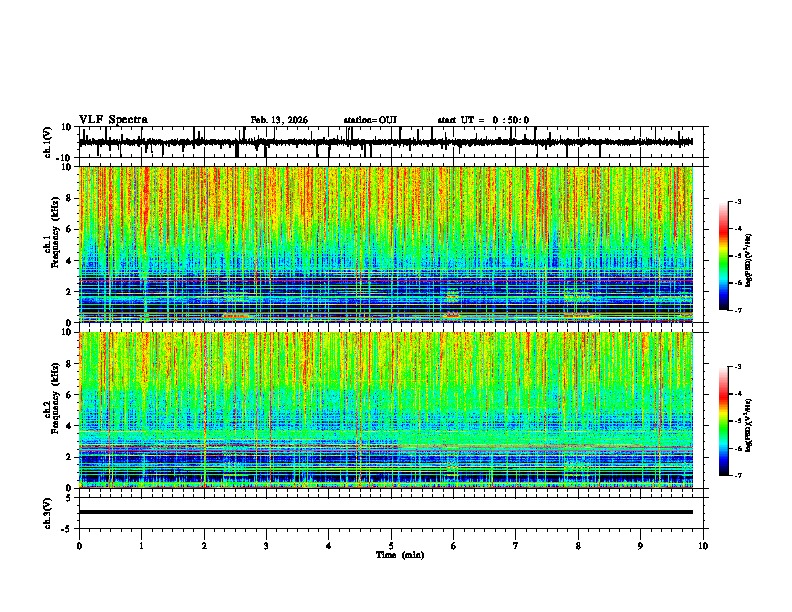This screenshot has height=612, width=792.
Task: Click time axis tick label "9"
Action: coord(640,546)
